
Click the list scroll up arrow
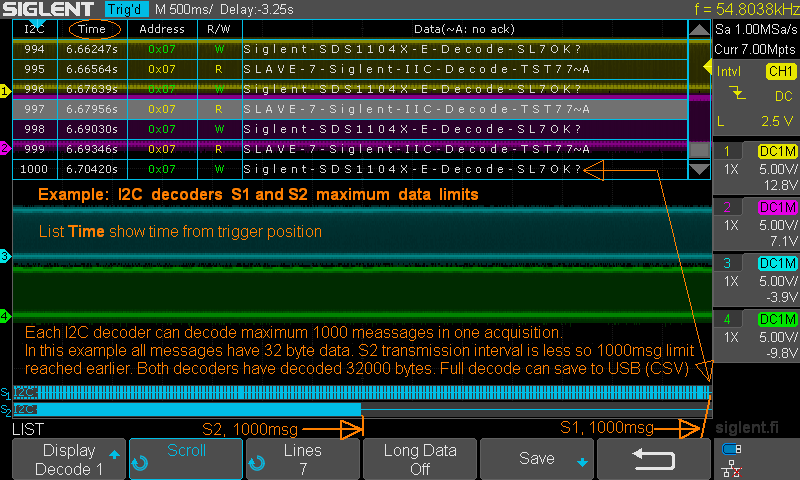[x=699, y=30]
